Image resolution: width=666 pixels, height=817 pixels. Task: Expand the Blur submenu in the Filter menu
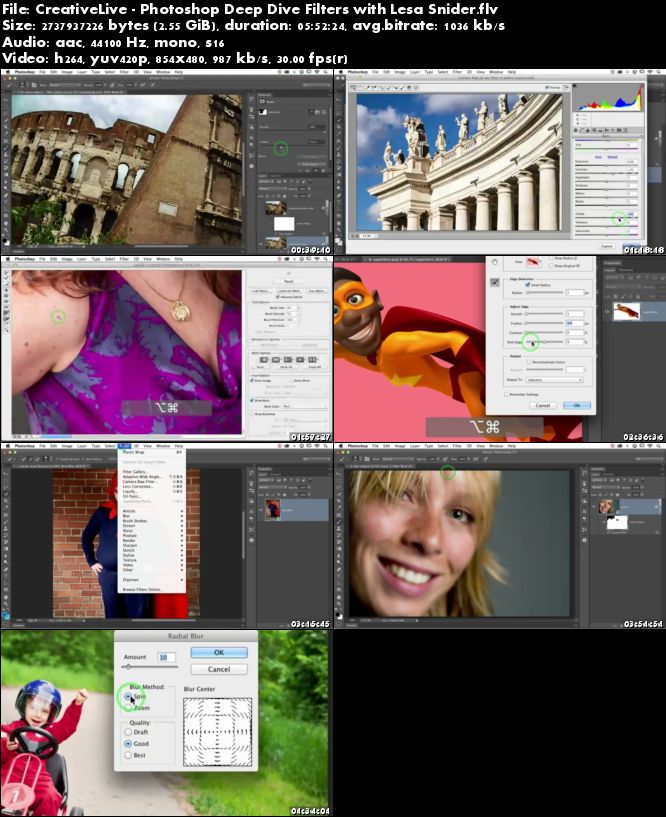152,516
